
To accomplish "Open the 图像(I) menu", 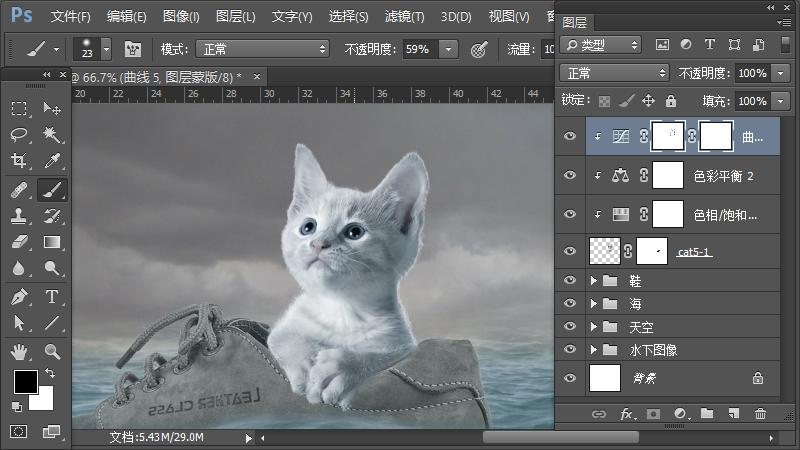I will (x=181, y=16).
